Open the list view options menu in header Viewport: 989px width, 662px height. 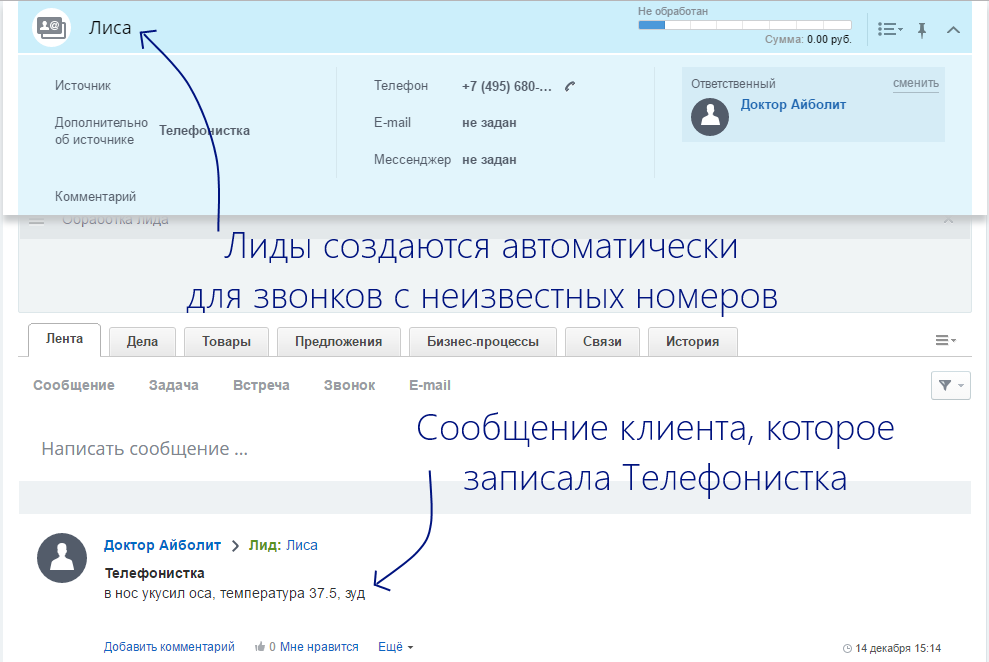pos(889,30)
